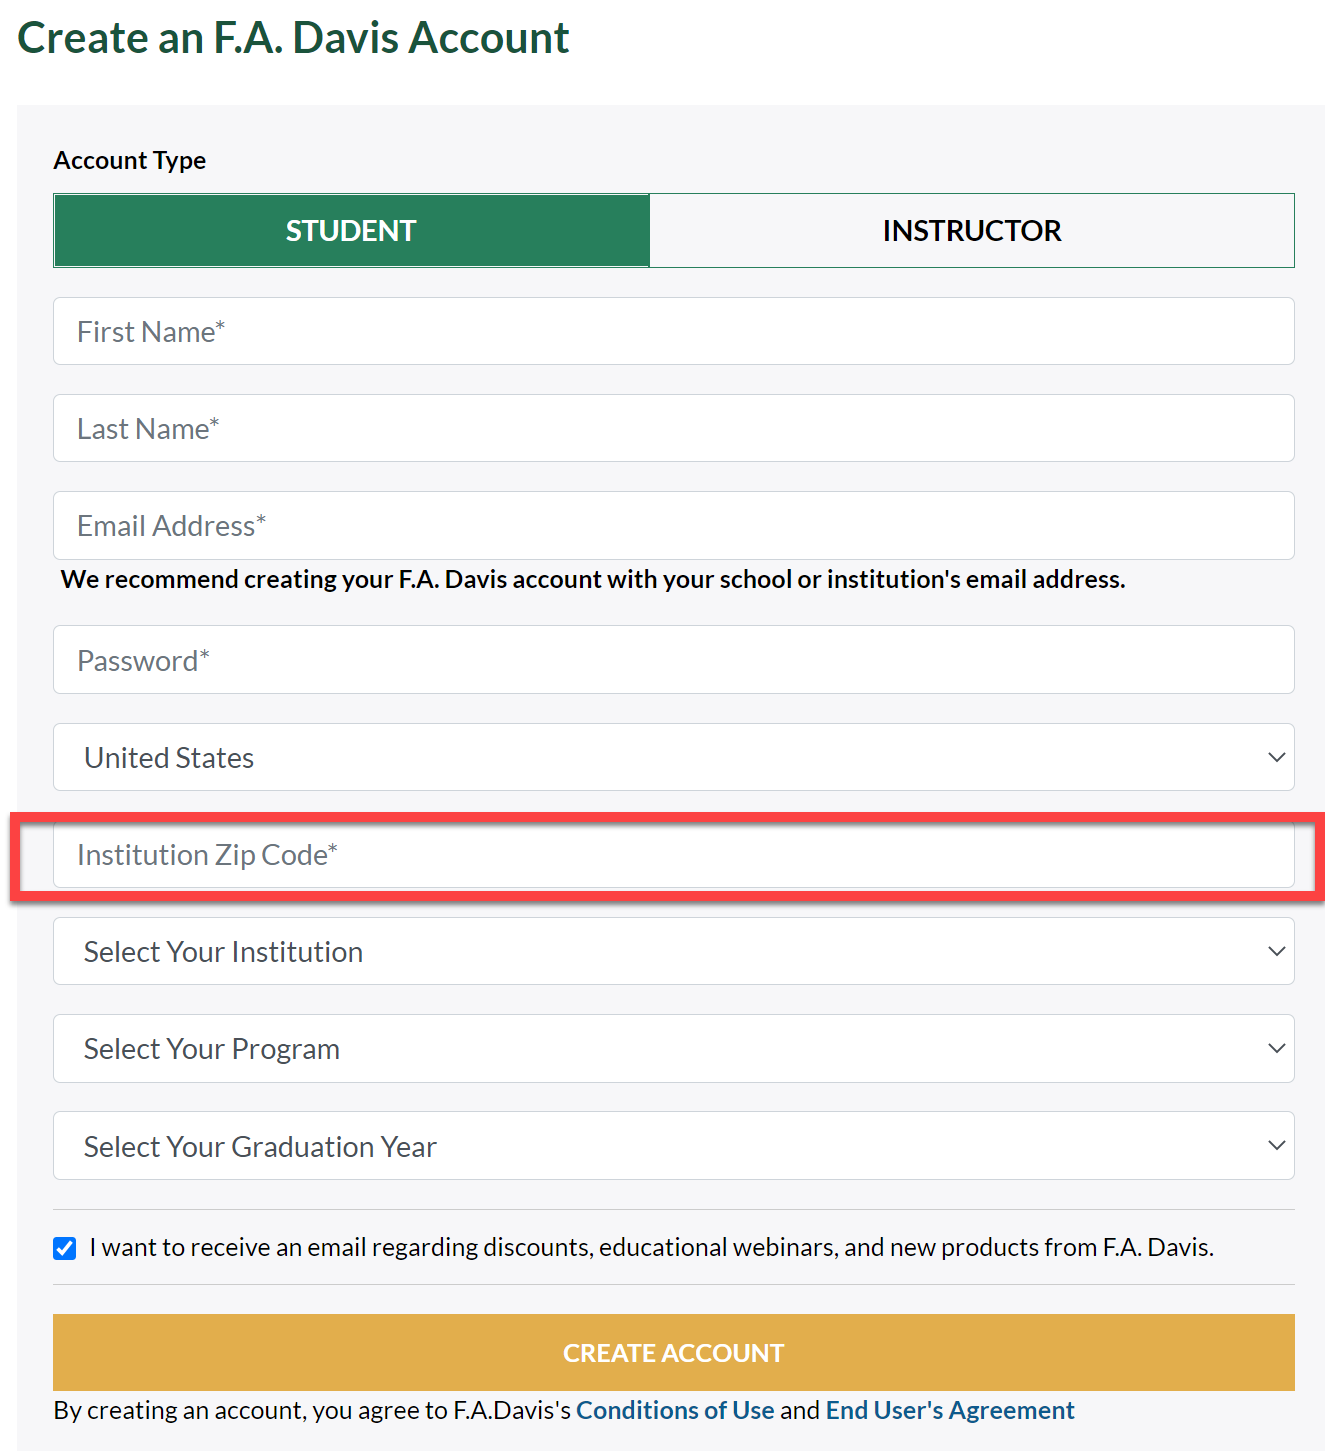Image resolution: width=1325 pixels, height=1451 pixels.
Task: Click the chevron arrow on country selector
Action: (x=1276, y=758)
